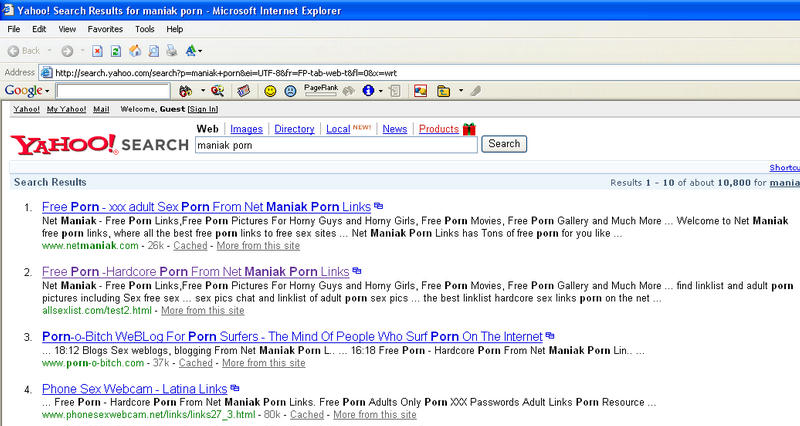Viewport: 800px width, 426px height.
Task: Open the Tools menu
Action: (x=145, y=29)
